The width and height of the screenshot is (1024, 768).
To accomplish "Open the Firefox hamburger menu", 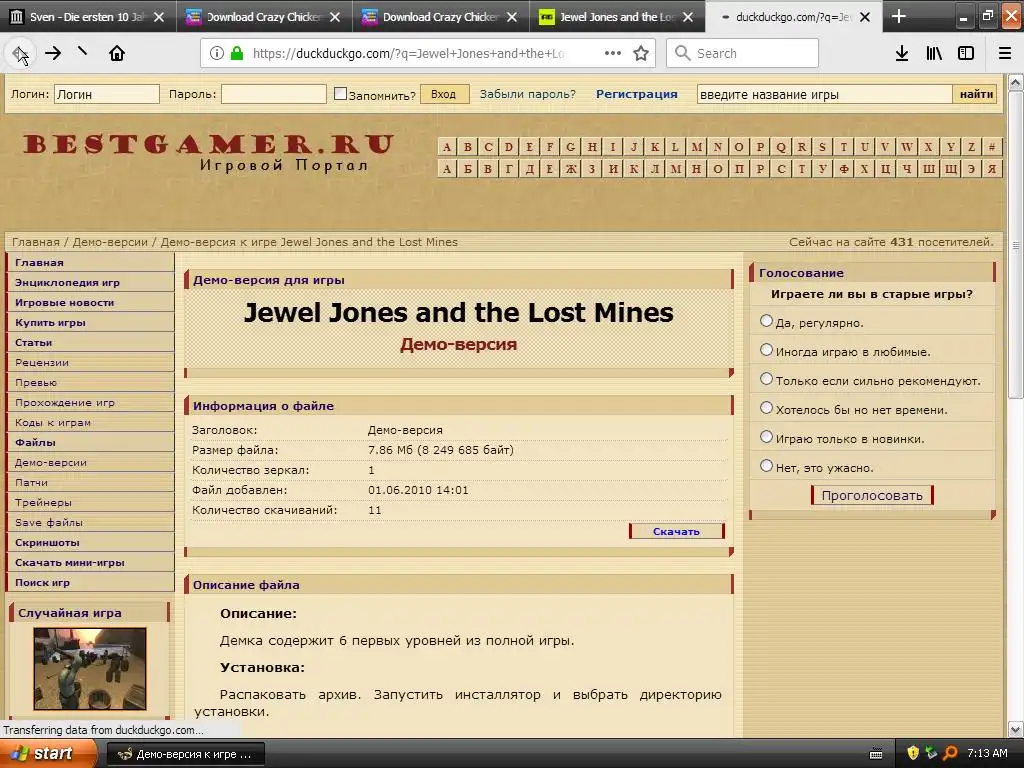I will pyautogui.click(x=1005, y=54).
